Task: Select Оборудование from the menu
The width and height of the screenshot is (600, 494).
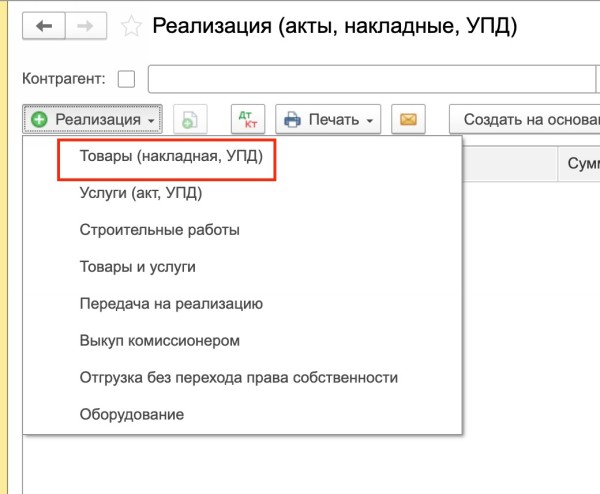Action: 131,414
